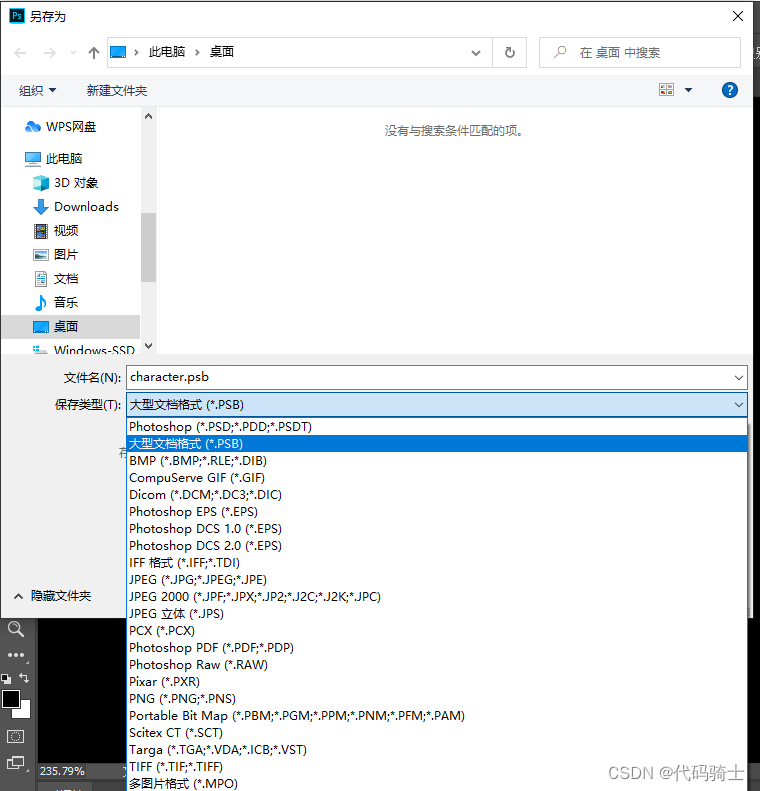Viewport: 760px width, 791px height.
Task: Select 桌面 in navigation pane
Action: tap(71, 326)
